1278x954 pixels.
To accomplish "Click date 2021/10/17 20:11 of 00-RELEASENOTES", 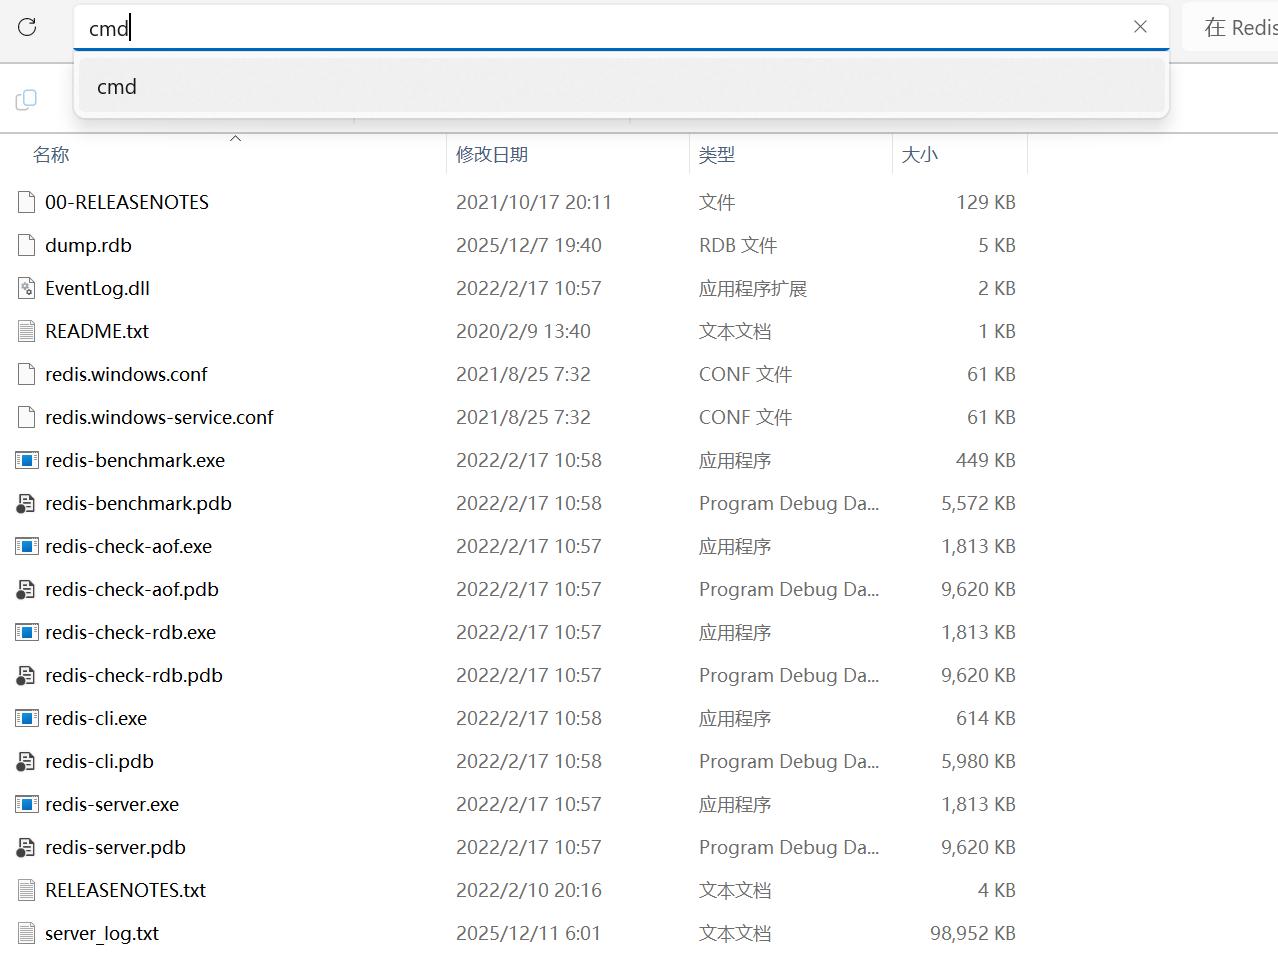I will click(x=534, y=202).
